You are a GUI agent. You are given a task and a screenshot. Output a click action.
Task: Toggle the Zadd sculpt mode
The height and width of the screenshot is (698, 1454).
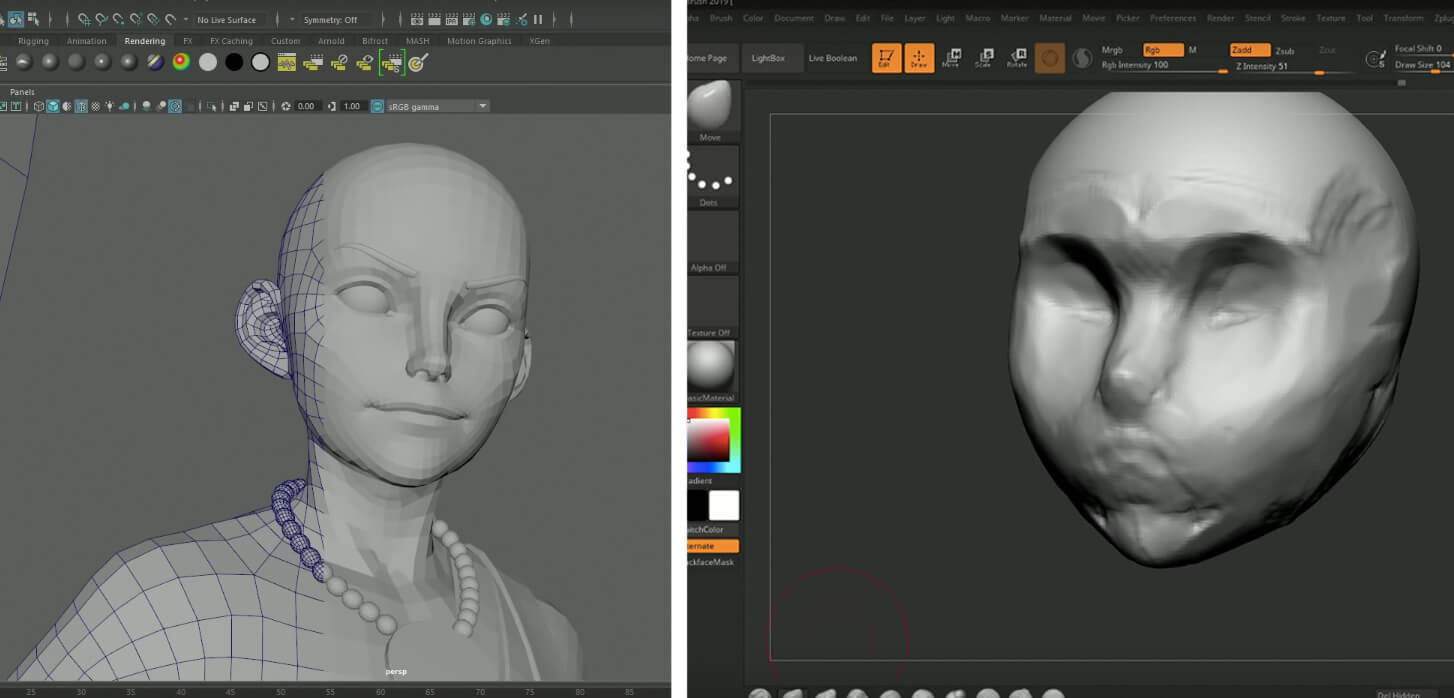tap(1249, 50)
